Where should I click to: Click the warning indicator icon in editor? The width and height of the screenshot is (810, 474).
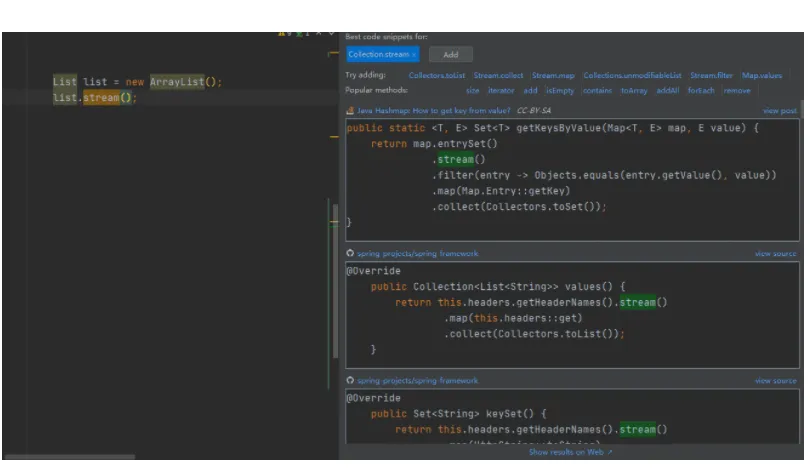(x=282, y=34)
